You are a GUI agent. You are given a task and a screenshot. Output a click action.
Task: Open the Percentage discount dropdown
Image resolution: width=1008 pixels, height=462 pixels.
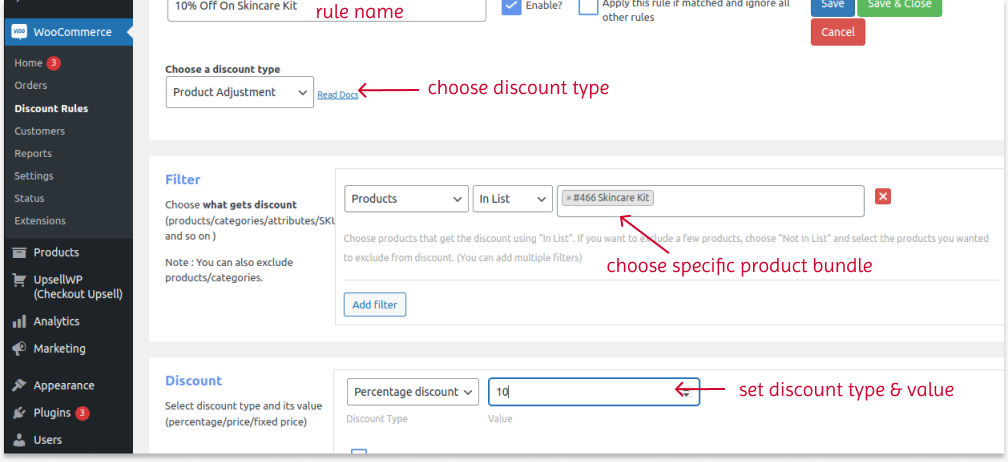point(413,391)
